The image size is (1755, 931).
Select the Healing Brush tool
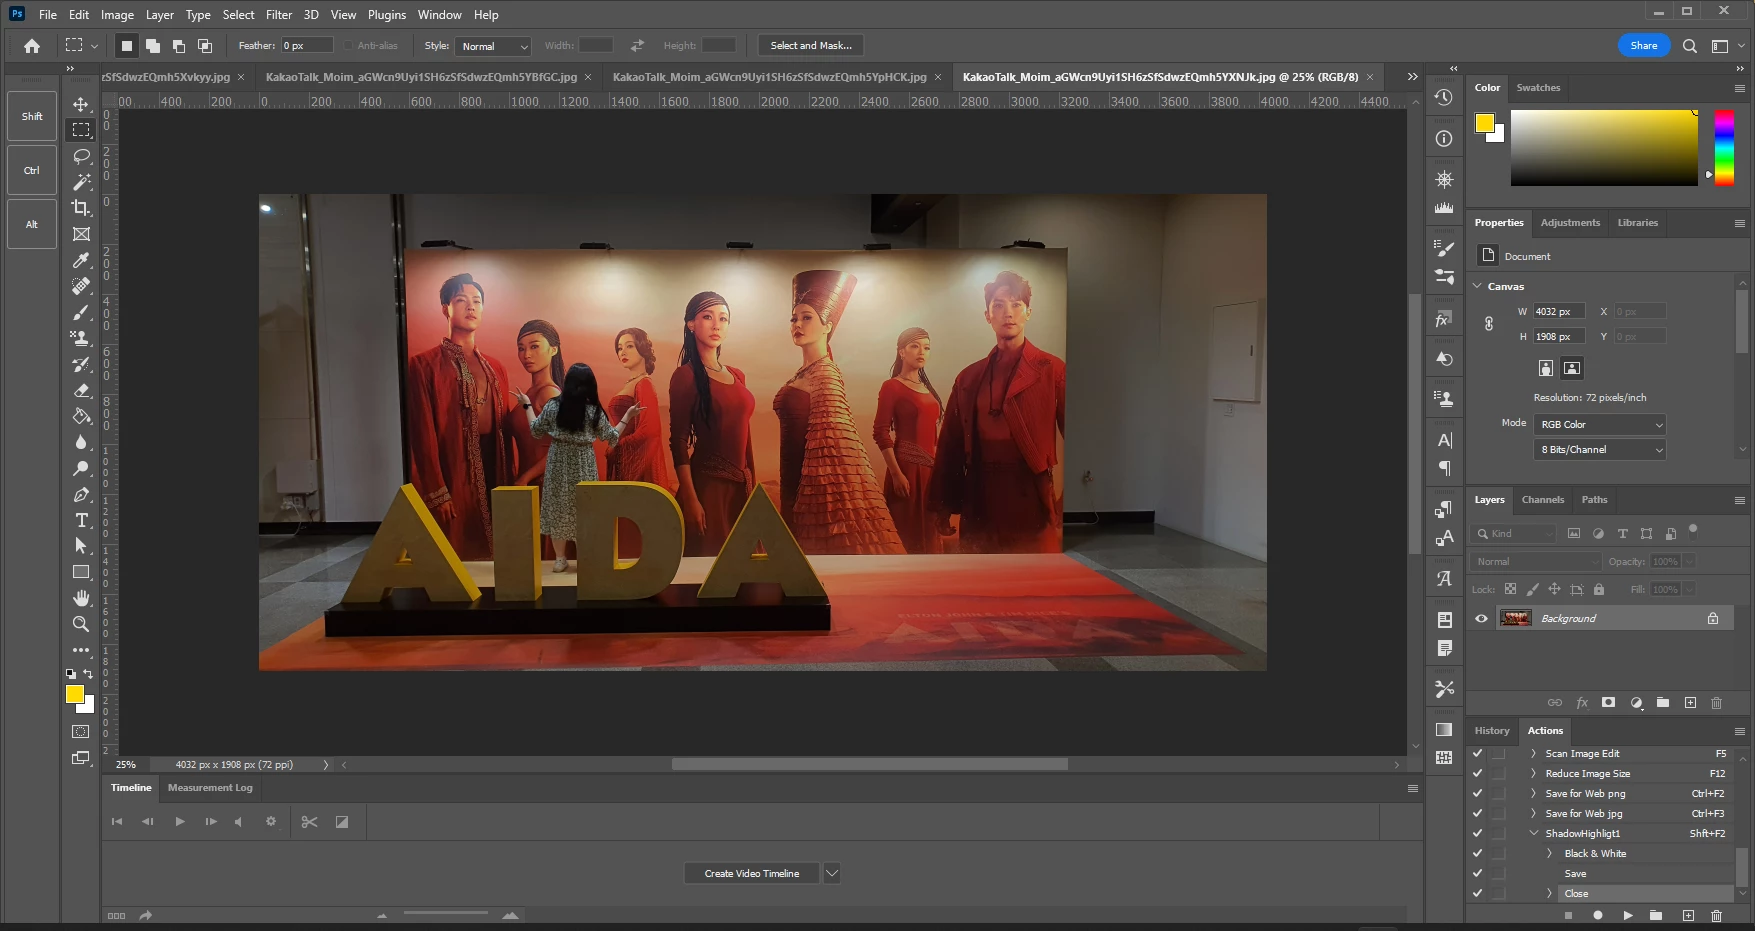(x=82, y=286)
